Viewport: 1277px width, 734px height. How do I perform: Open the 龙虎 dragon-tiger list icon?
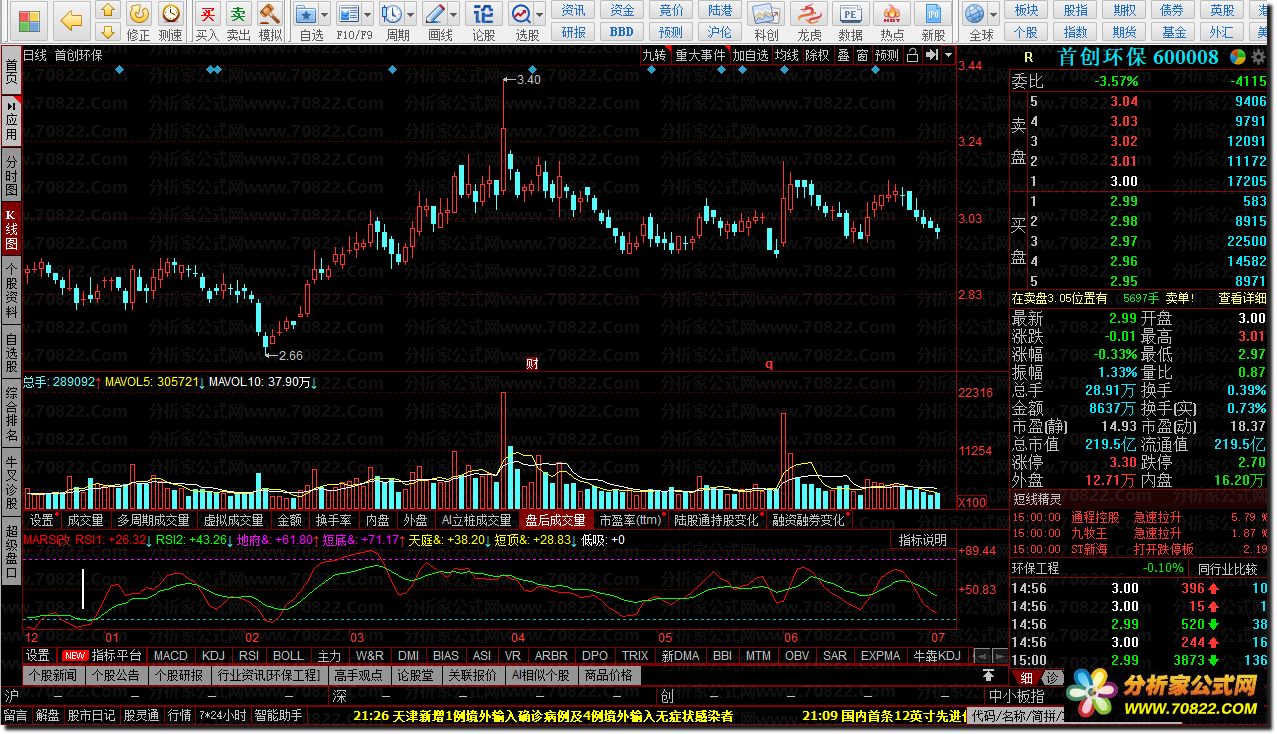809,21
